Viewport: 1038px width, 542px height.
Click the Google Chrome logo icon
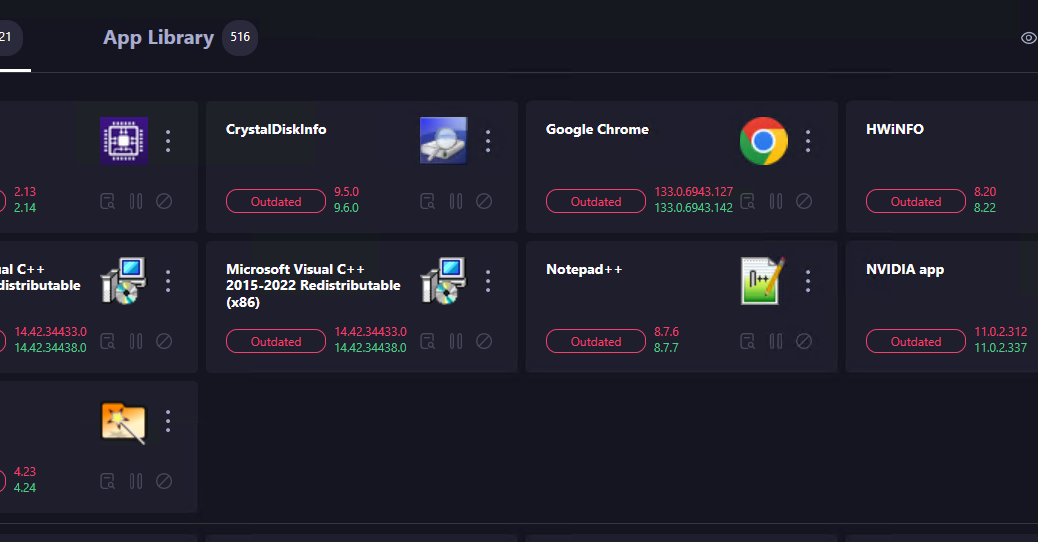click(763, 140)
